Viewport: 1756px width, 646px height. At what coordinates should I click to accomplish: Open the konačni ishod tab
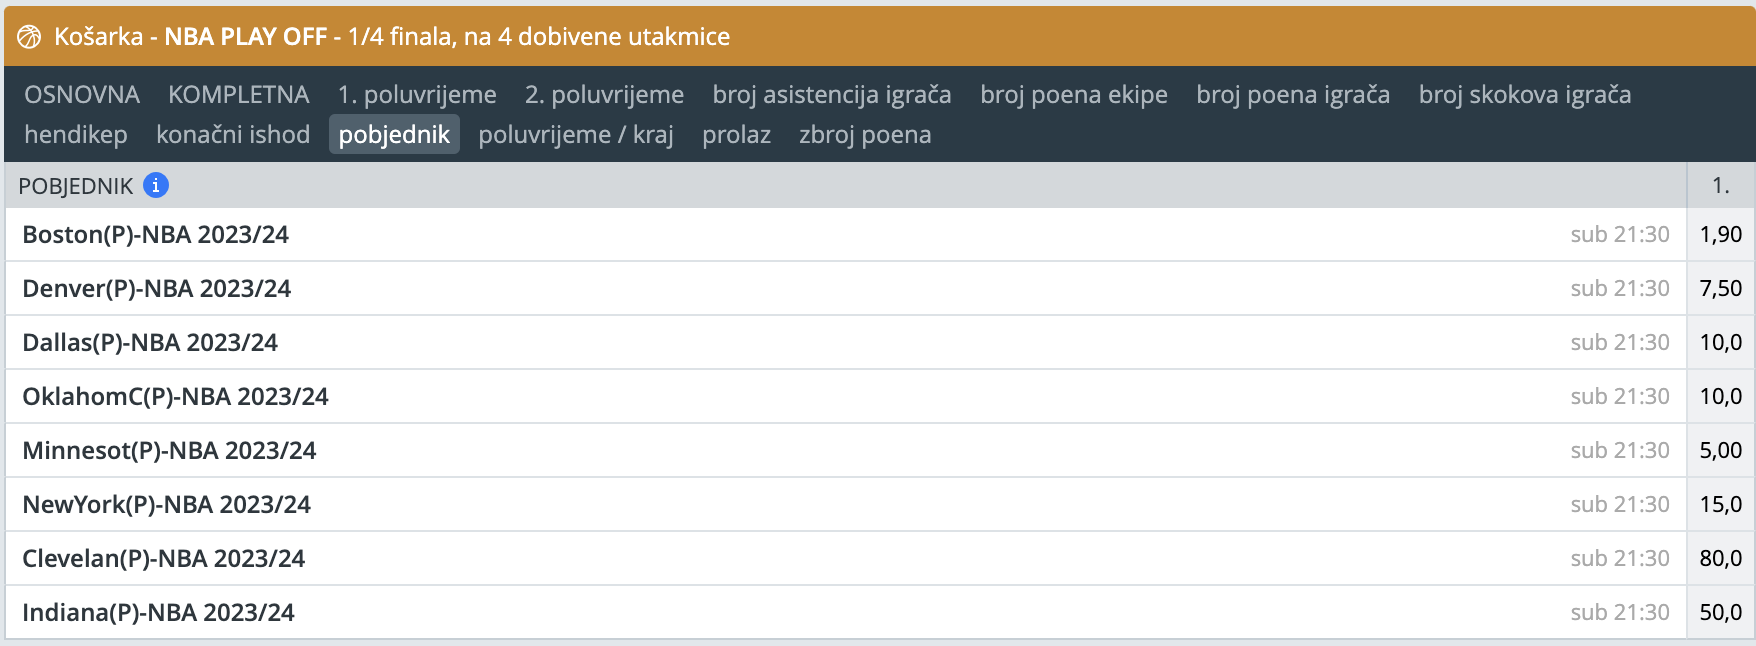coord(233,135)
